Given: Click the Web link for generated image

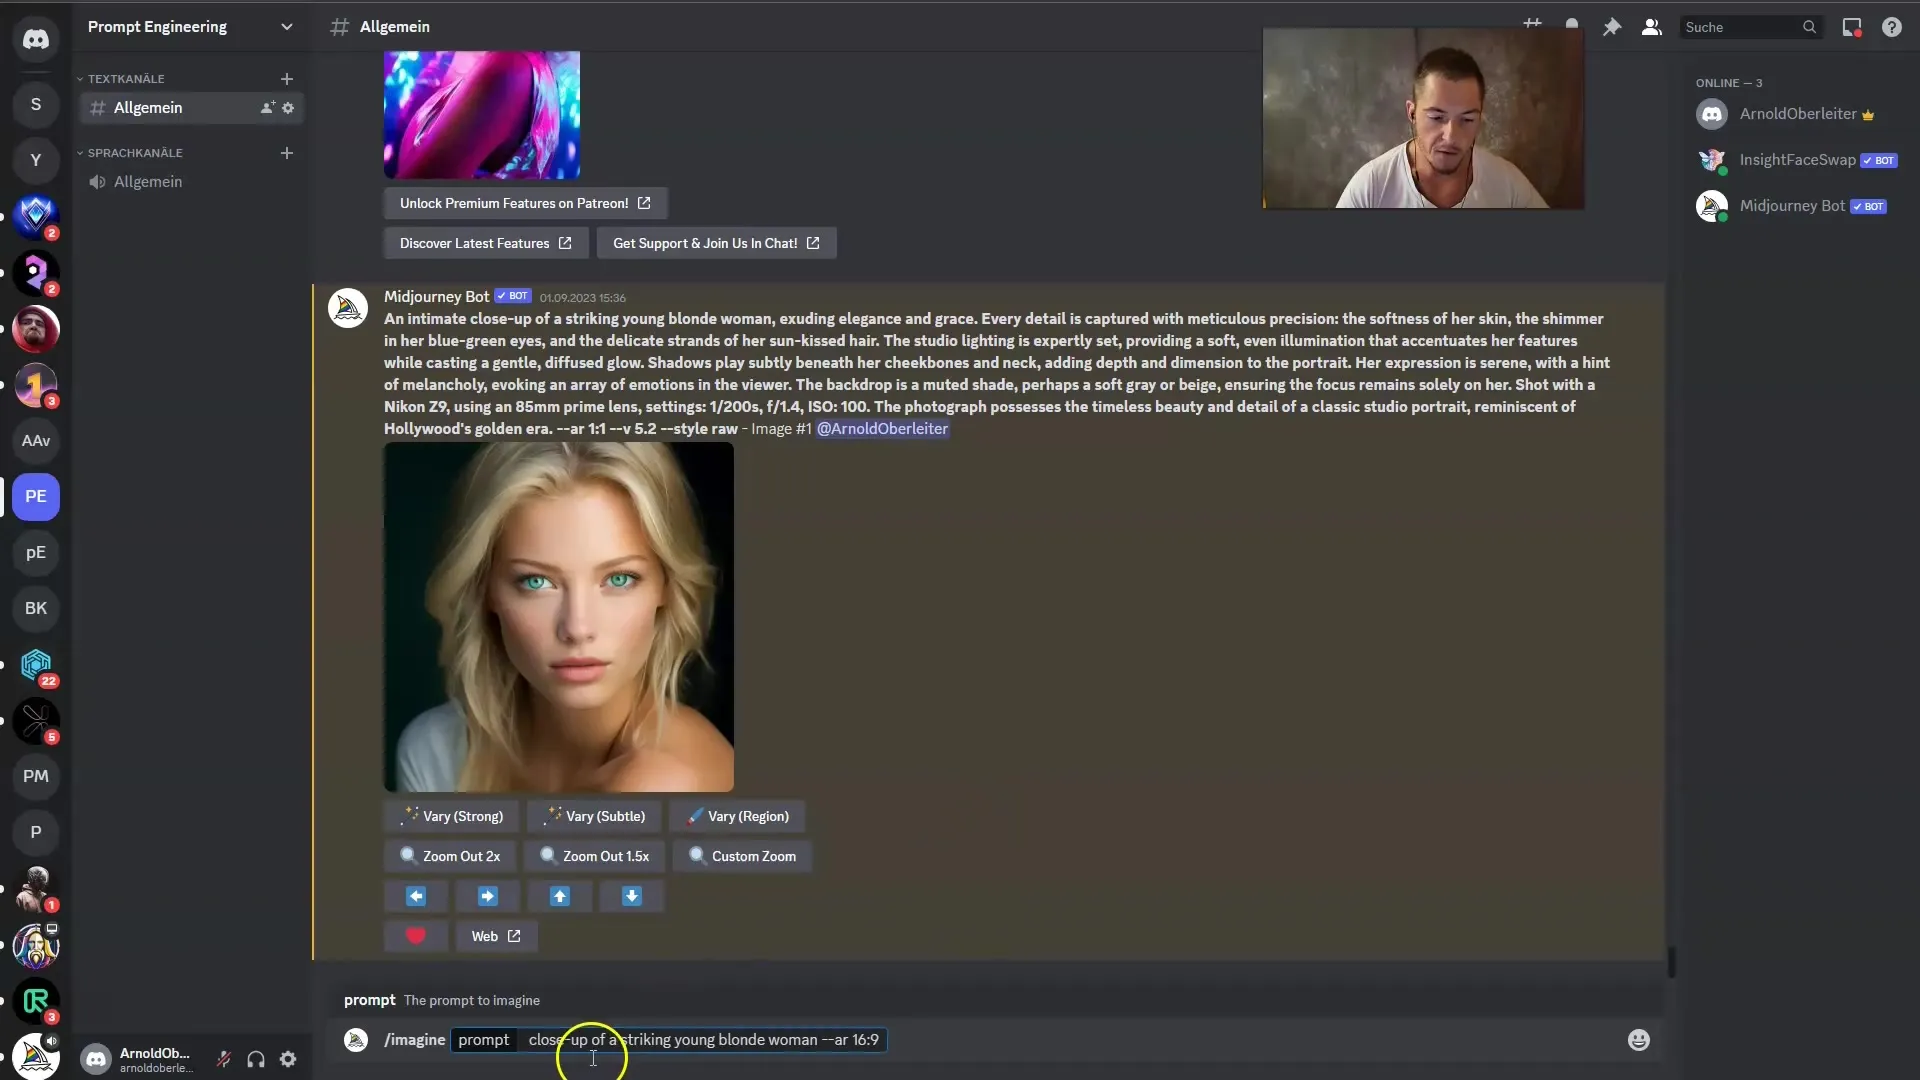Looking at the screenshot, I should tap(495, 936).
